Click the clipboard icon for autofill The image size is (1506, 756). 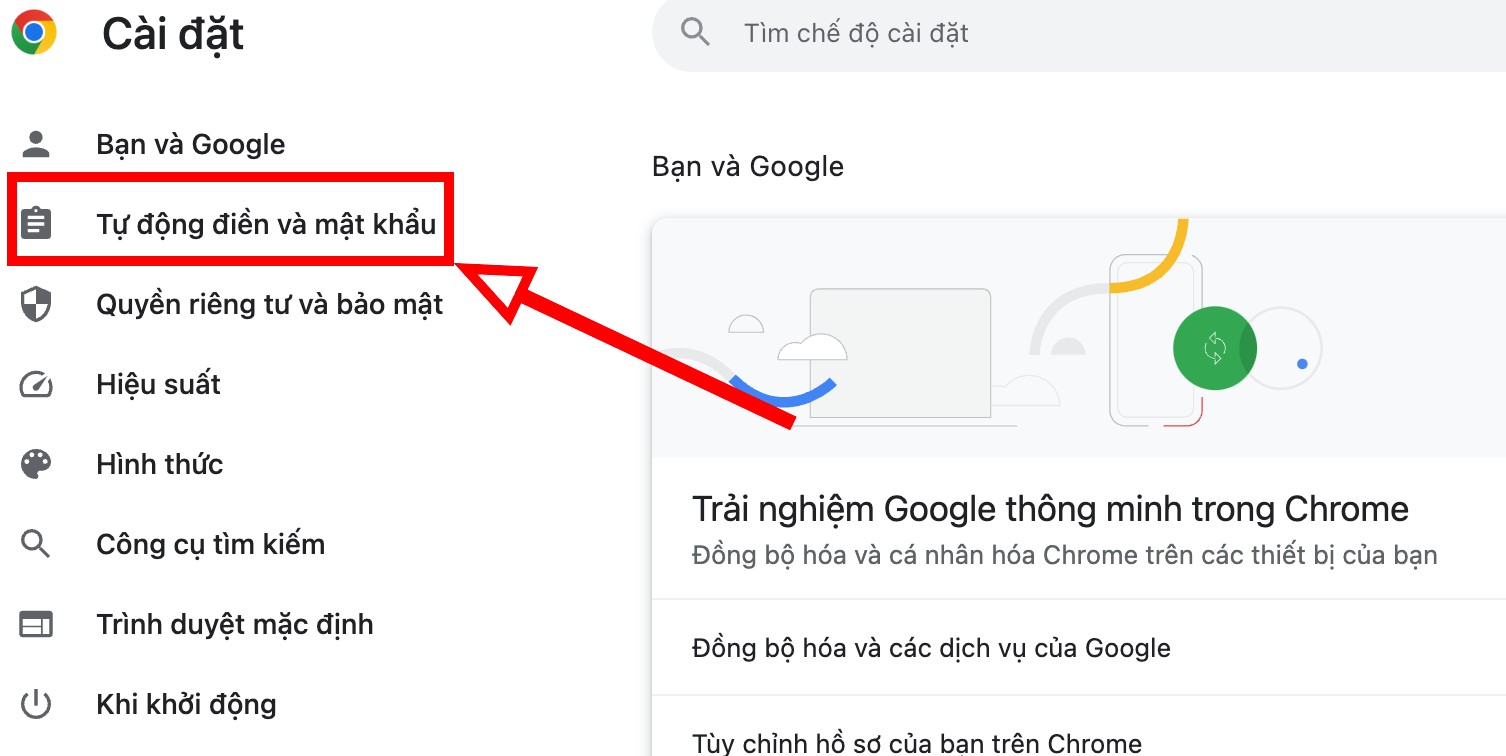click(36, 223)
